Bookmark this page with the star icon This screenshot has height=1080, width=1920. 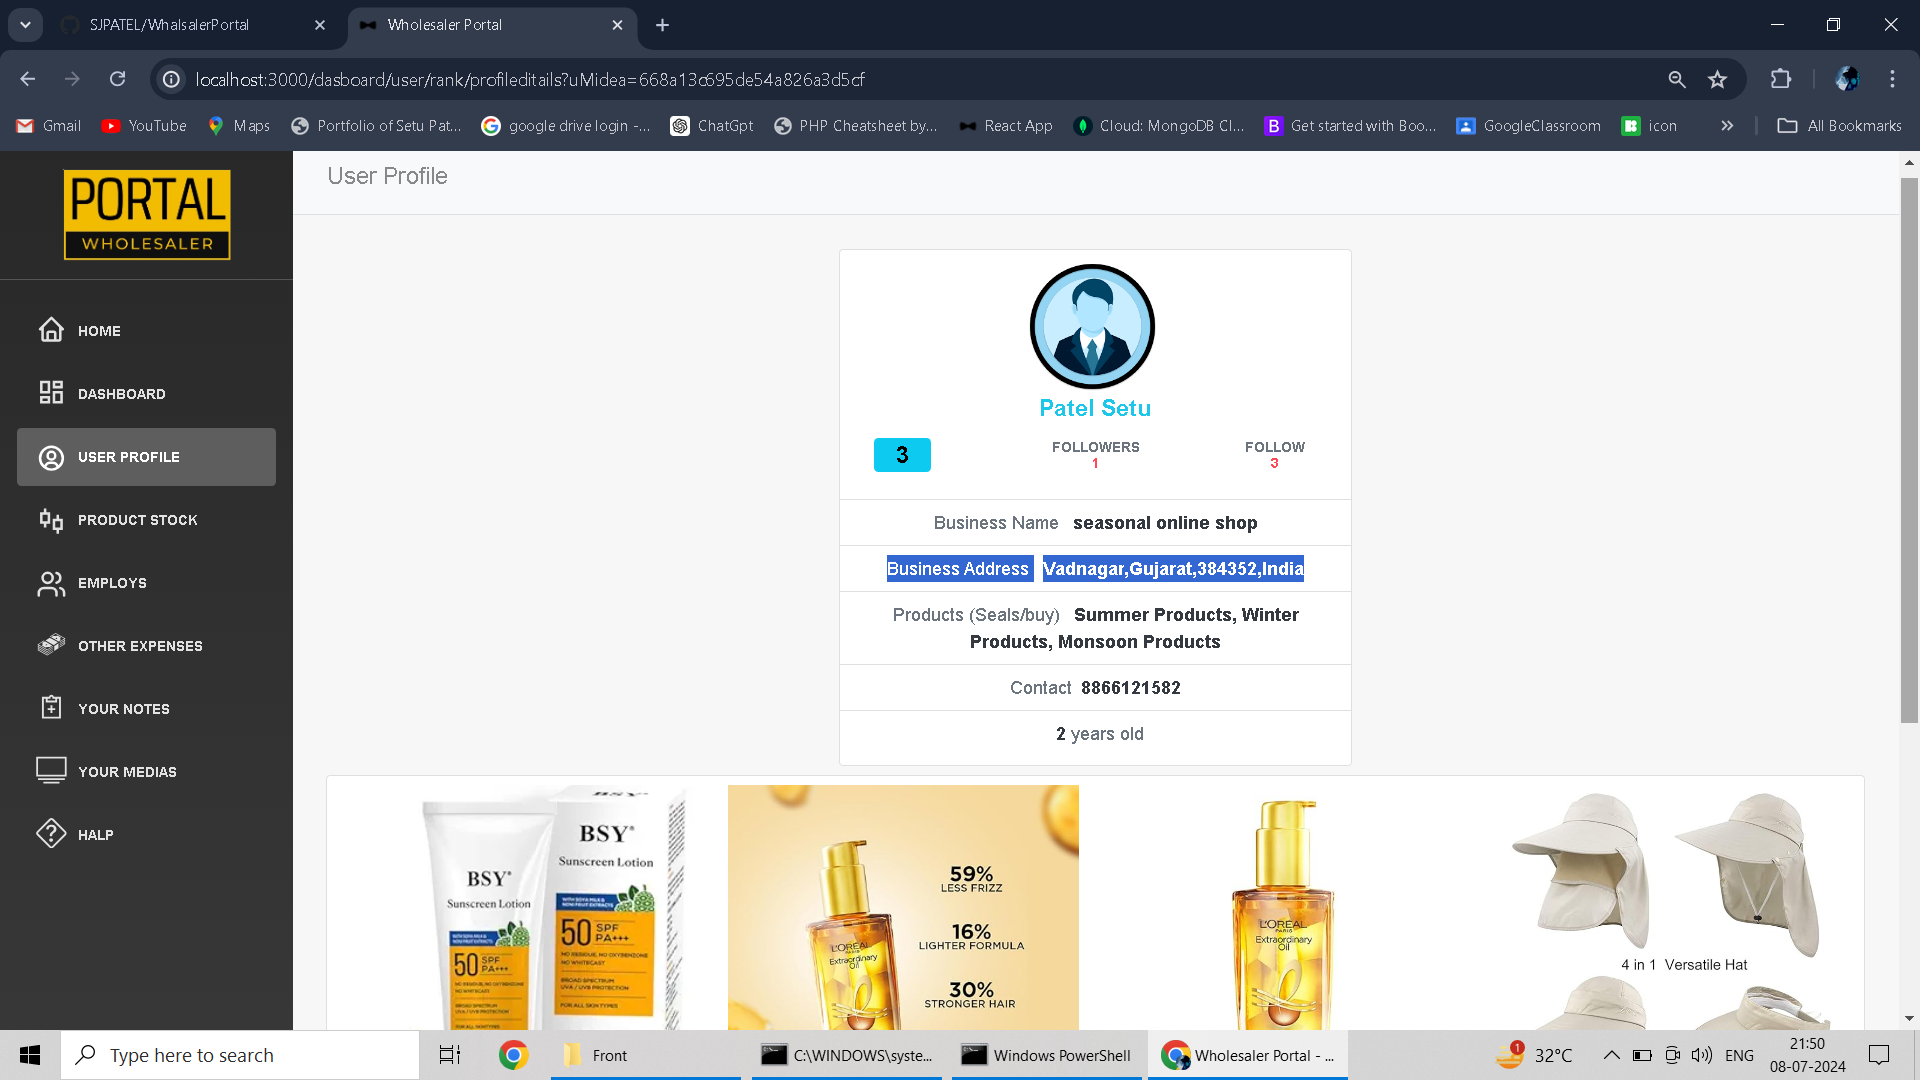(1717, 79)
